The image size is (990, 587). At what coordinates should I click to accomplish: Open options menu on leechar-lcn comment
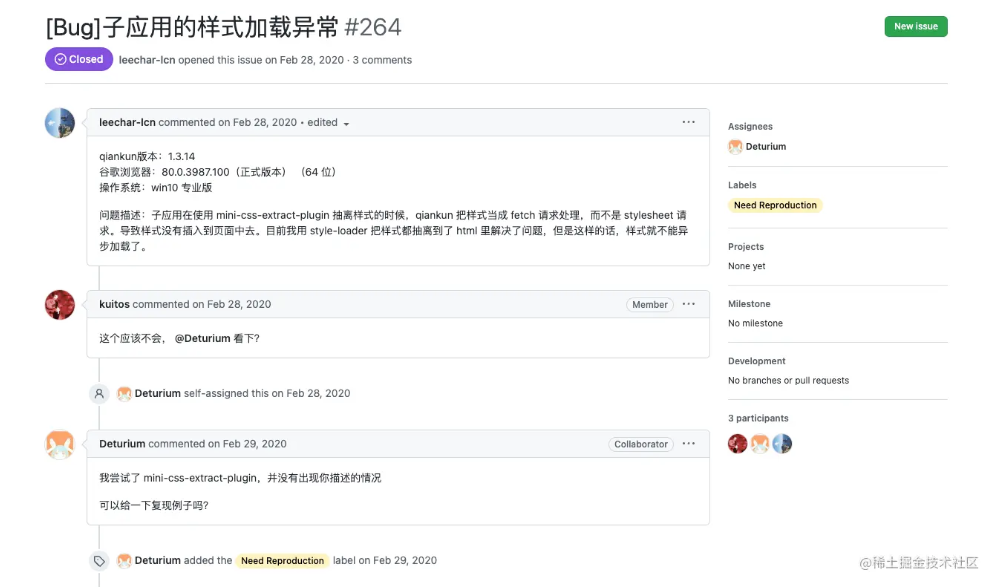688,122
